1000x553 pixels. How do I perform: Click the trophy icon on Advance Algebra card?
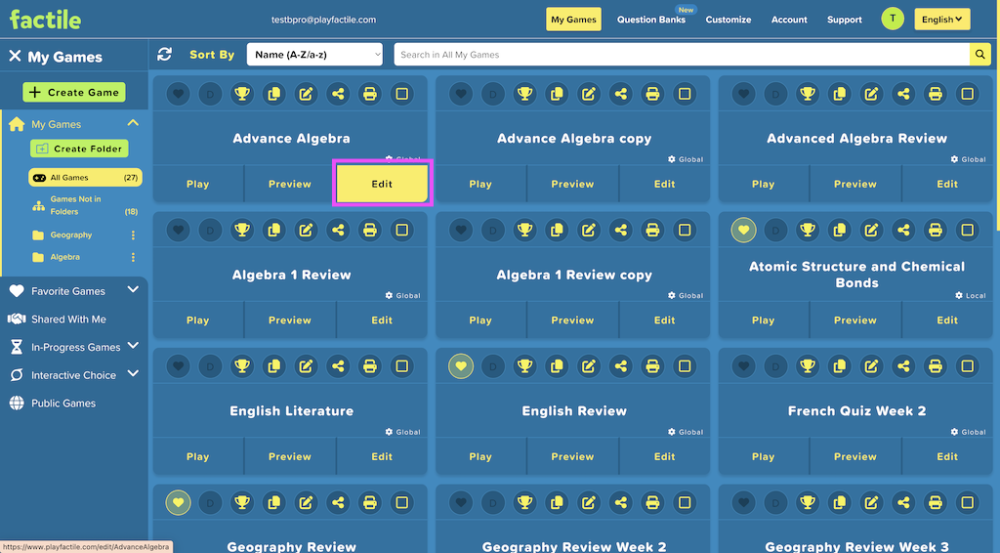pyautogui.click(x=242, y=94)
